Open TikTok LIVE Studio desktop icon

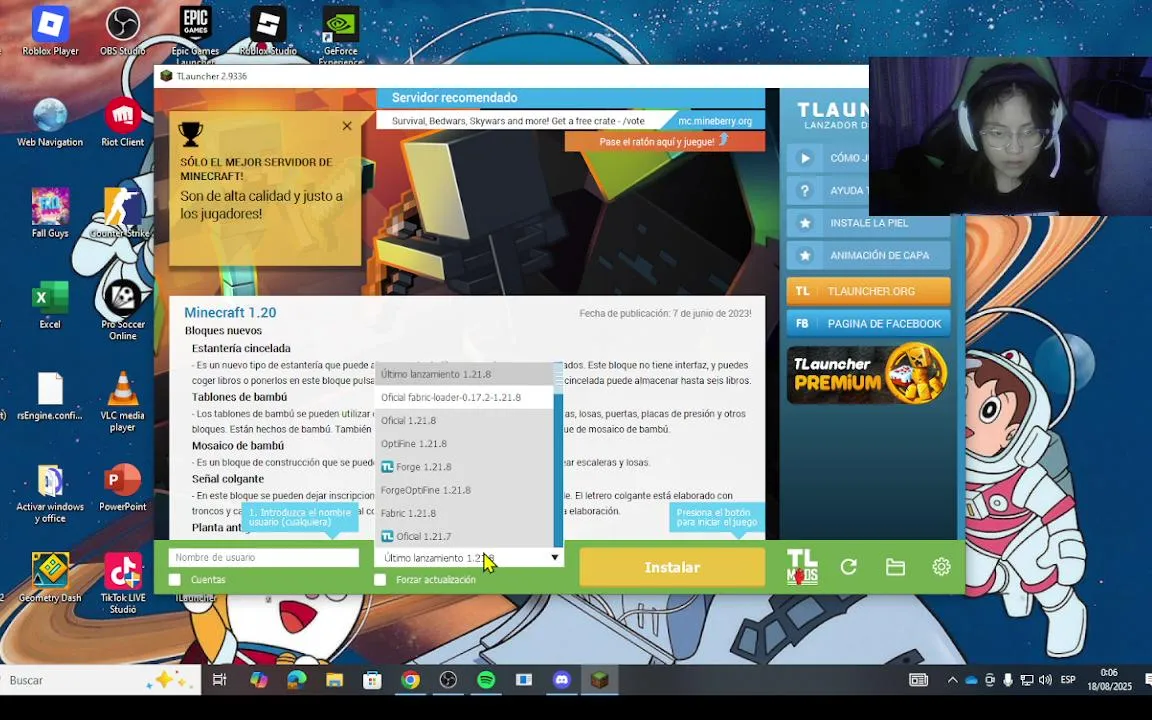coord(123,583)
